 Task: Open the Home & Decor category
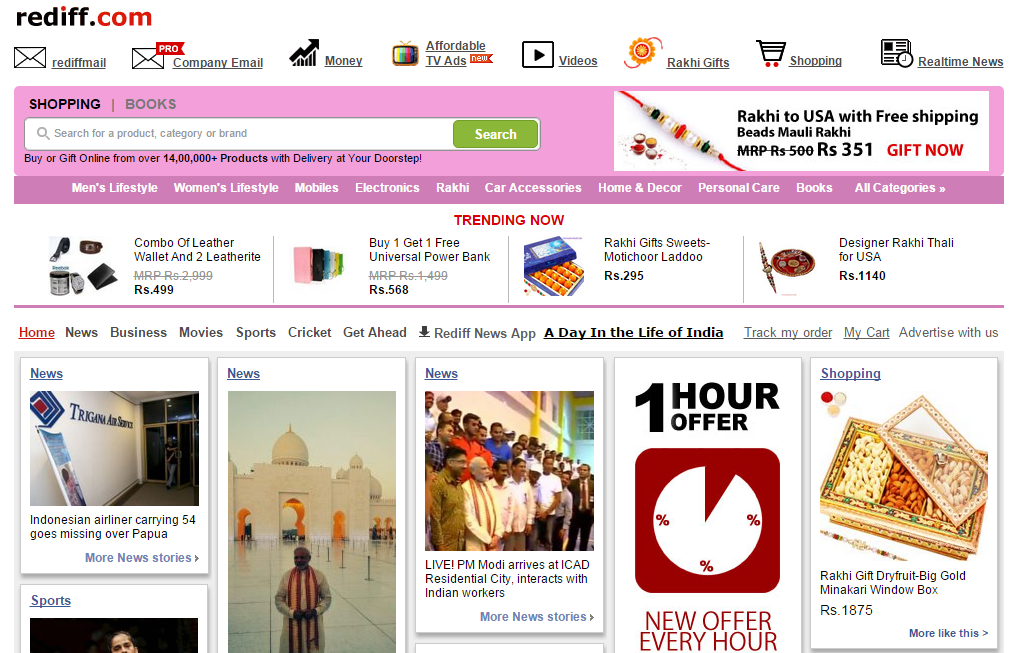tap(639, 188)
